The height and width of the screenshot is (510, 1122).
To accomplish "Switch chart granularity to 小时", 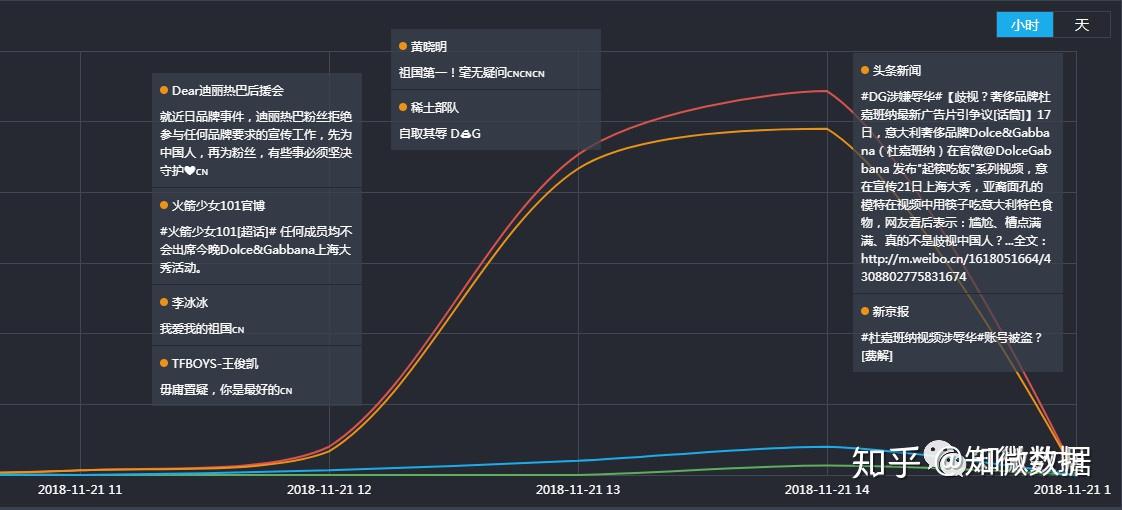I will (1025, 25).
